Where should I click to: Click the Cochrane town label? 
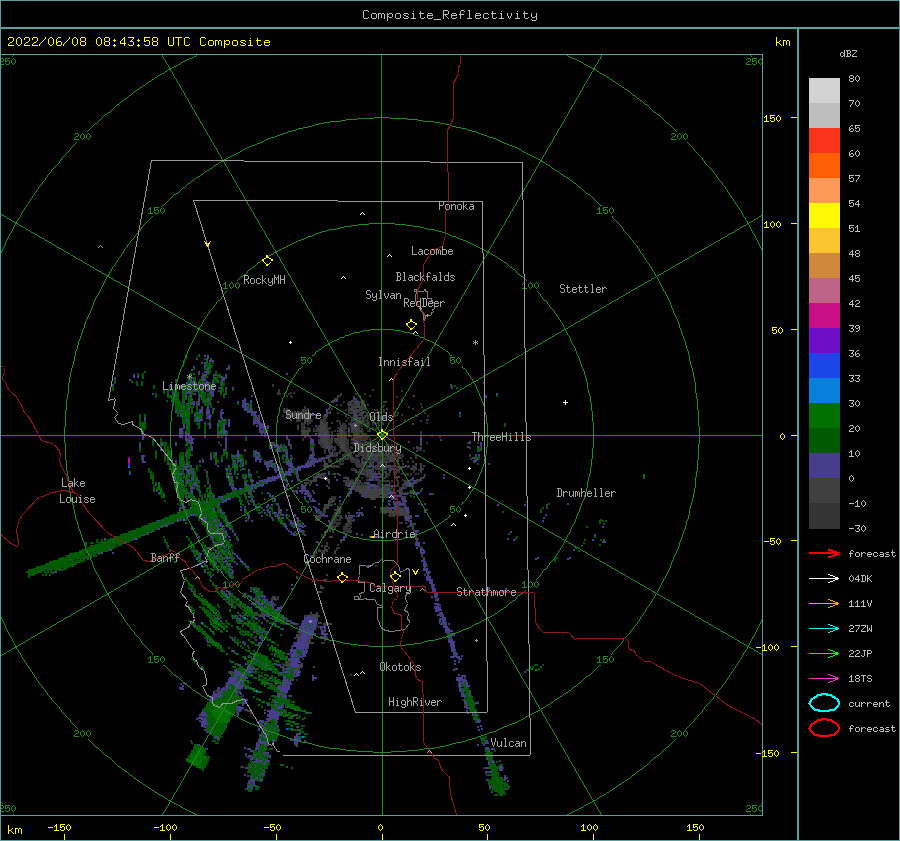[327, 560]
